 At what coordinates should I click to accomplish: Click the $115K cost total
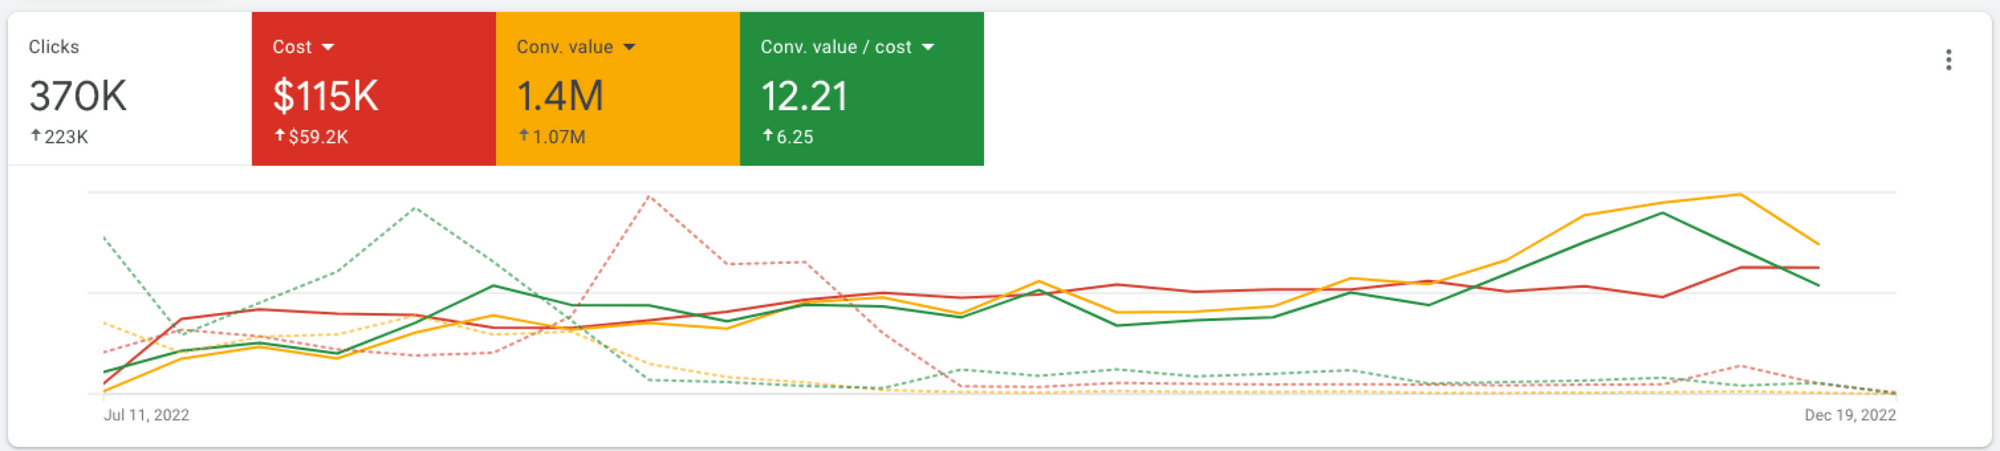click(x=325, y=96)
